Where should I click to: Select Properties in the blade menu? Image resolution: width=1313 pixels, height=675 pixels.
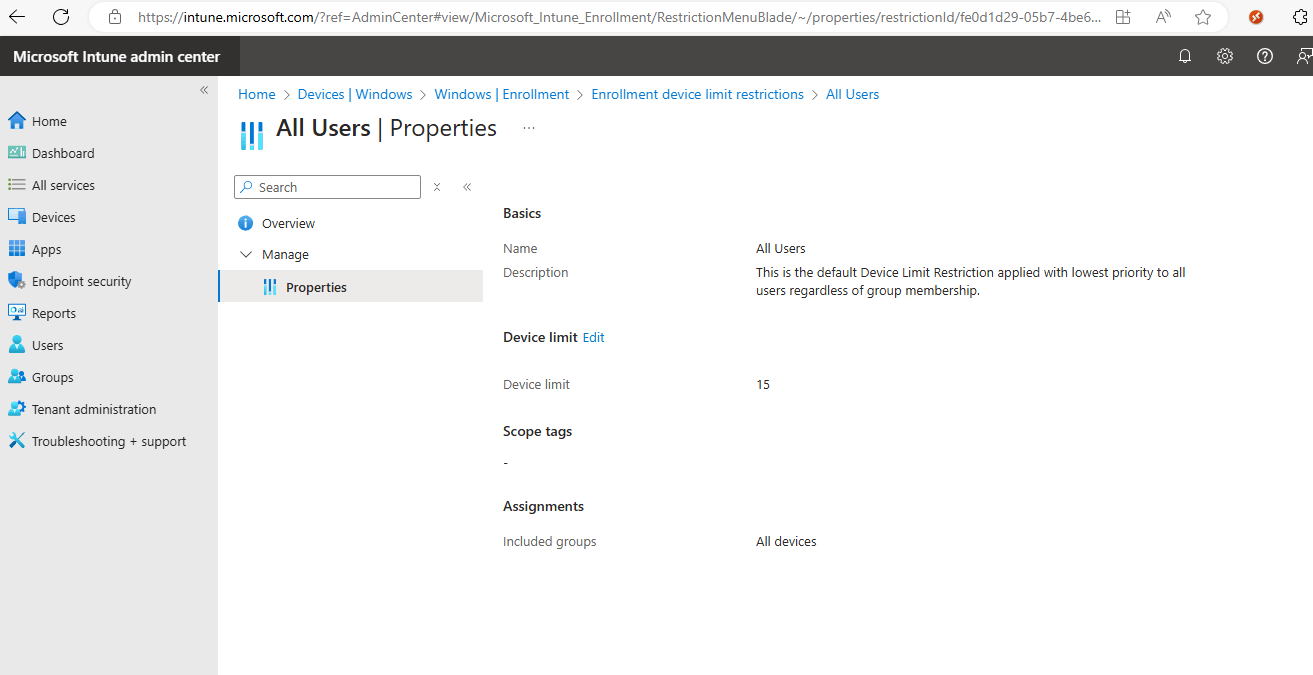pos(350,287)
